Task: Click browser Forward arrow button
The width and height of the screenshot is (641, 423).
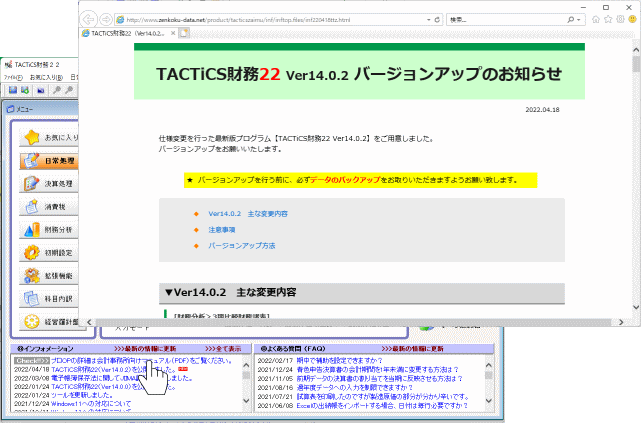Action: pos(106,19)
